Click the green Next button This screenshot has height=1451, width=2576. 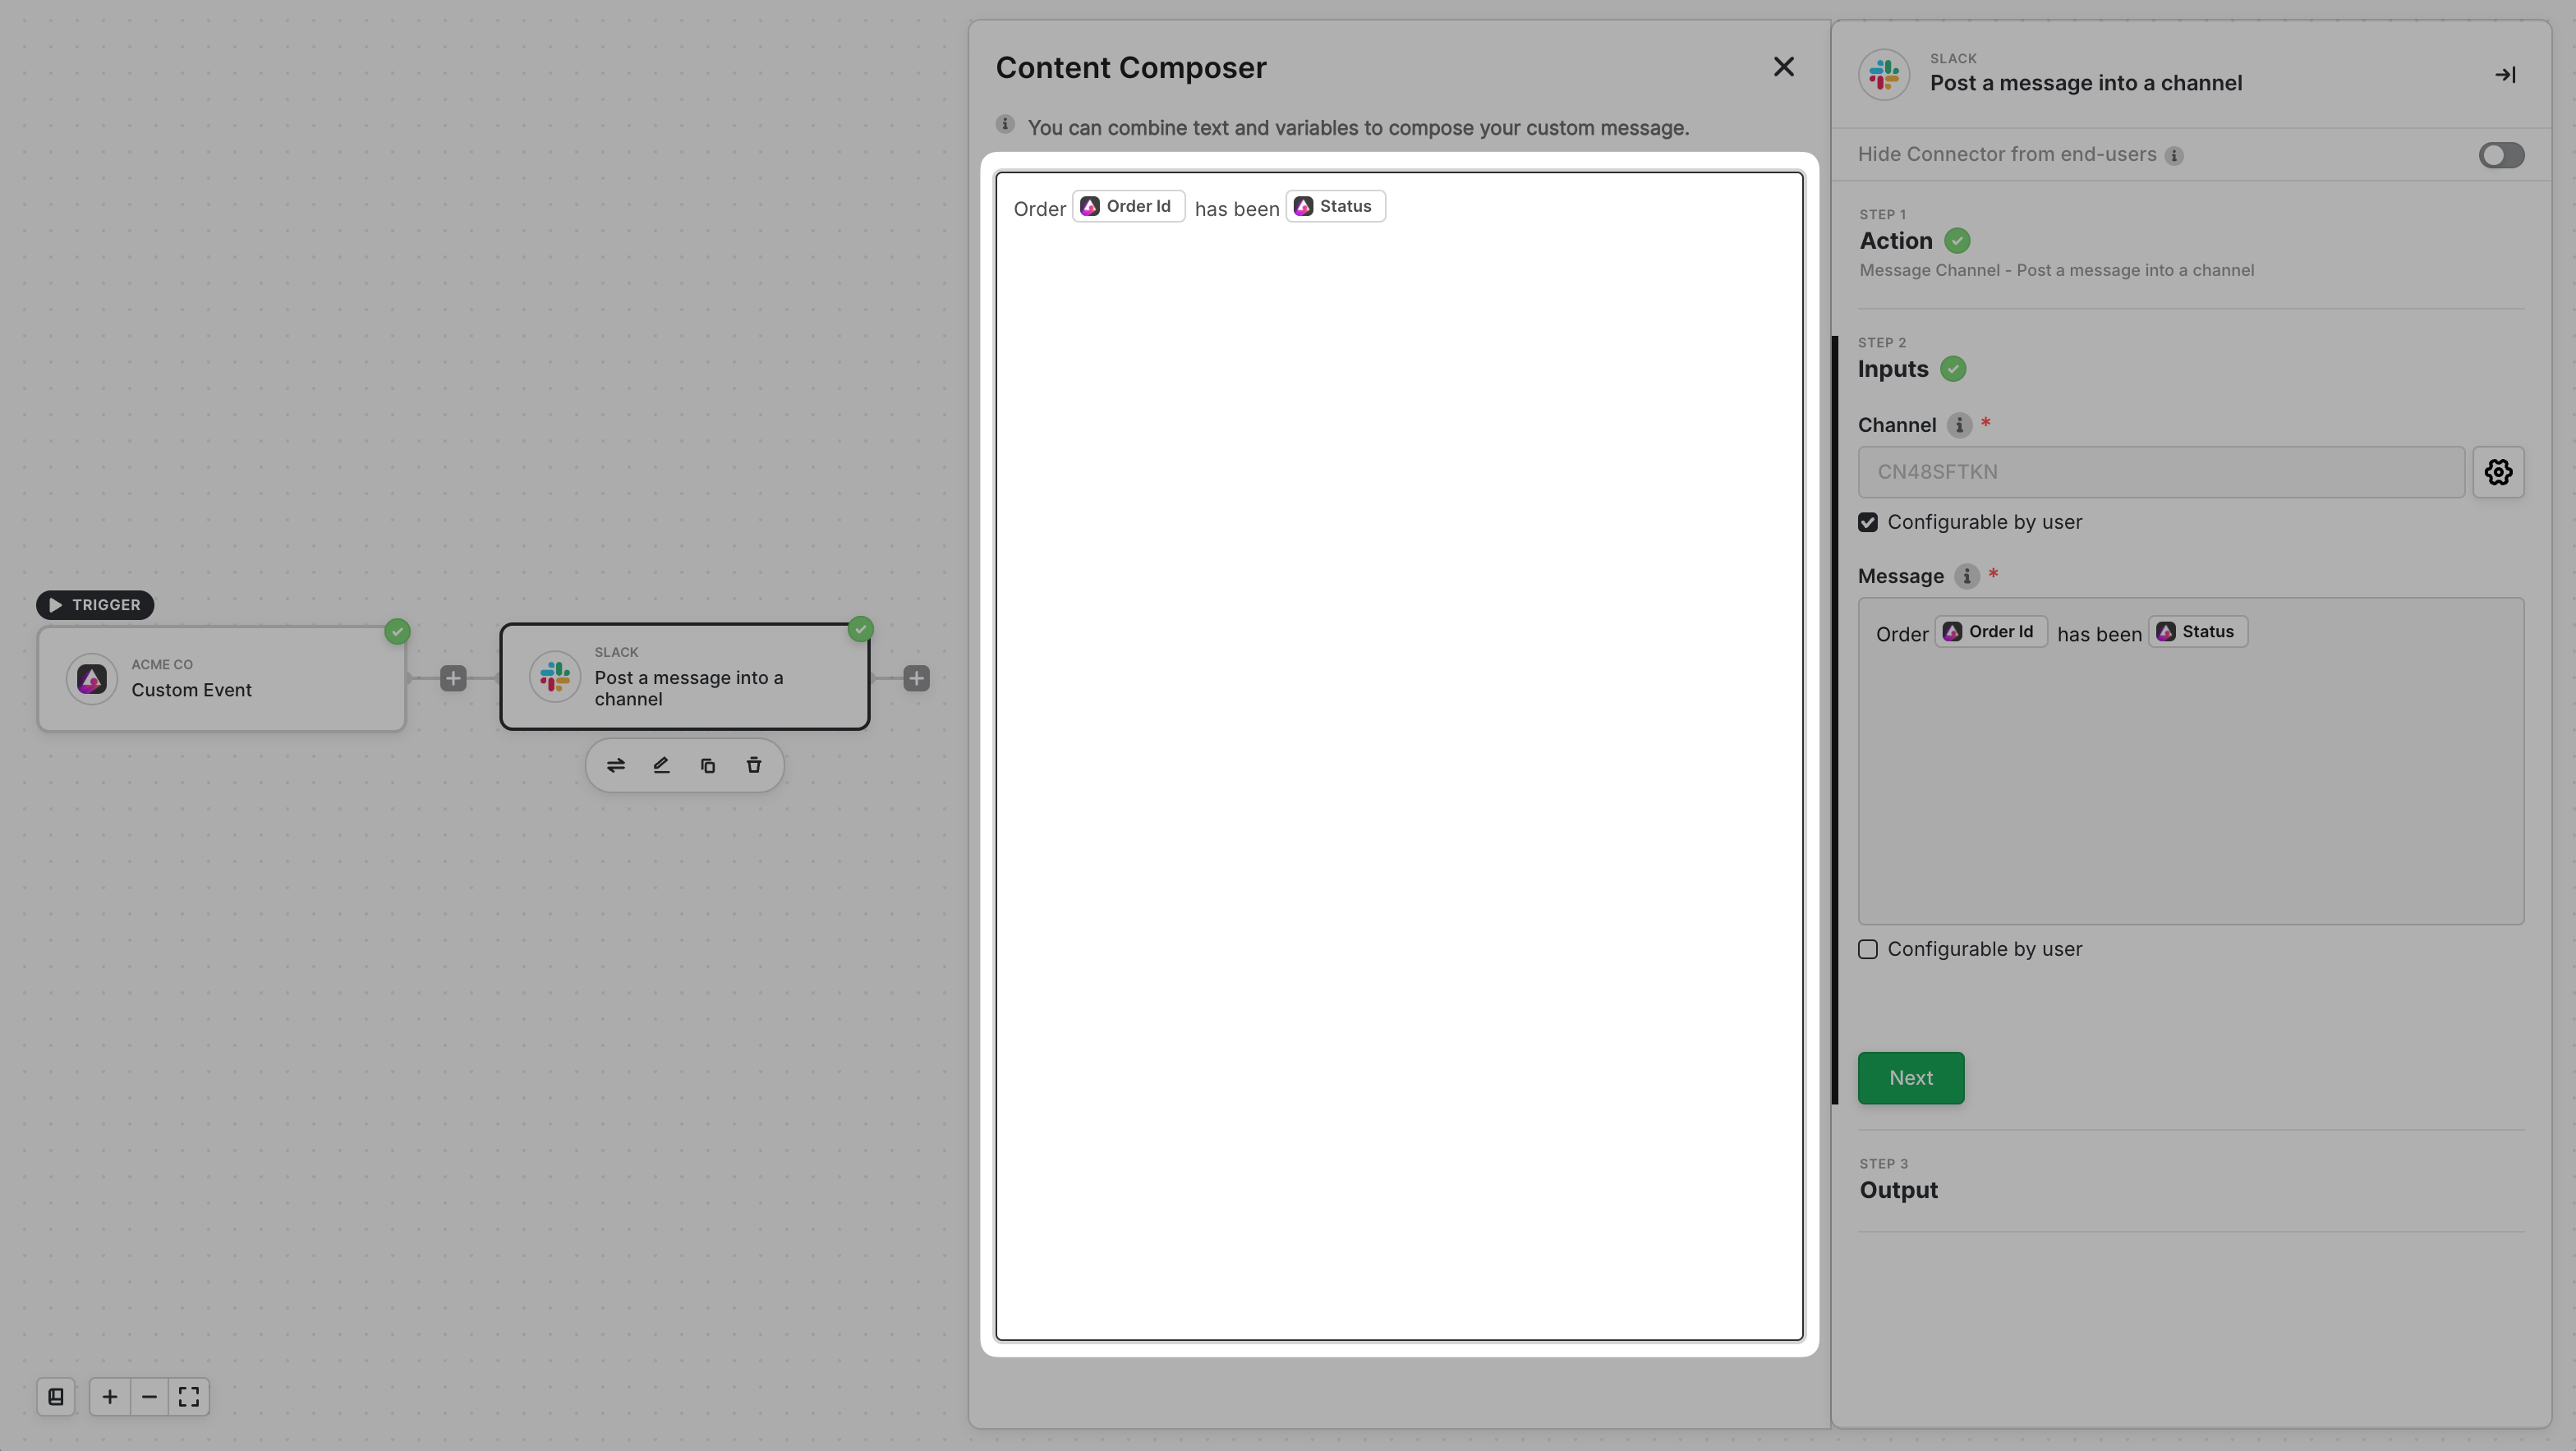pos(1910,1078)
